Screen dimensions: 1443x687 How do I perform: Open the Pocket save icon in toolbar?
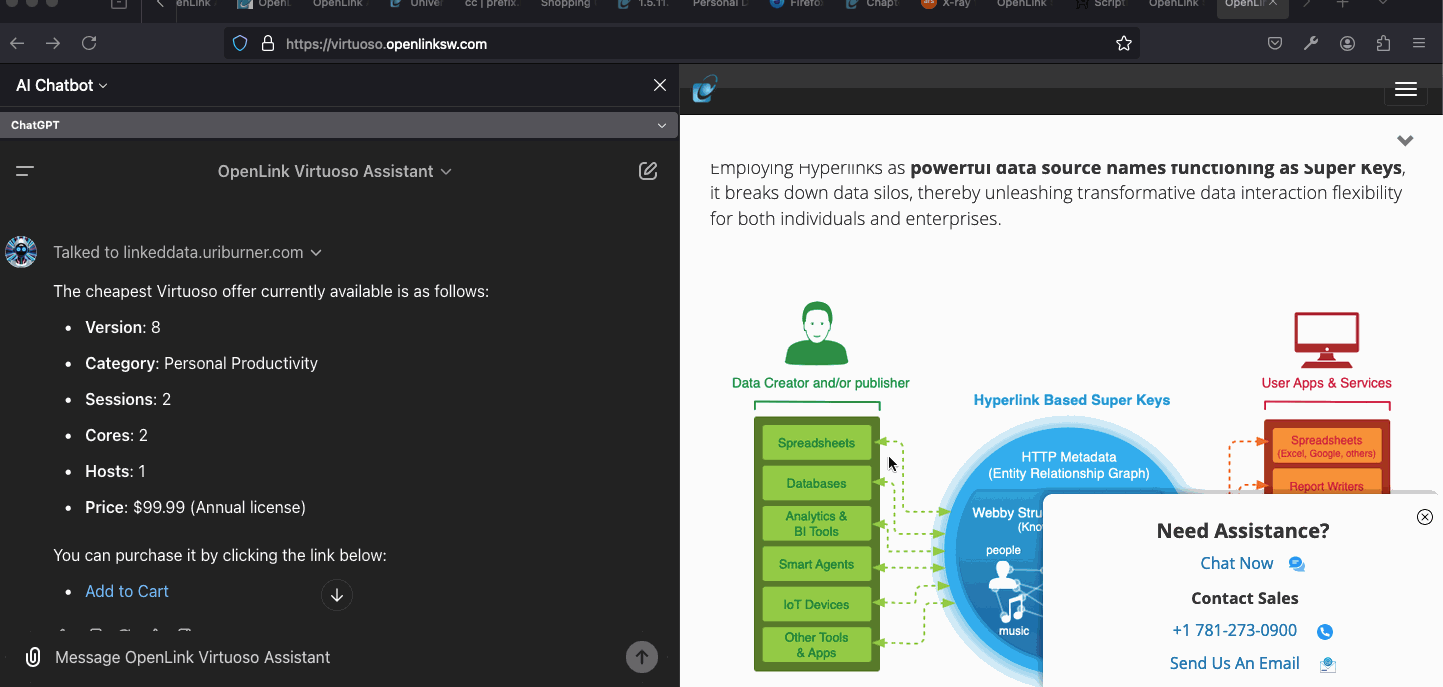(x=1275, y=44)
